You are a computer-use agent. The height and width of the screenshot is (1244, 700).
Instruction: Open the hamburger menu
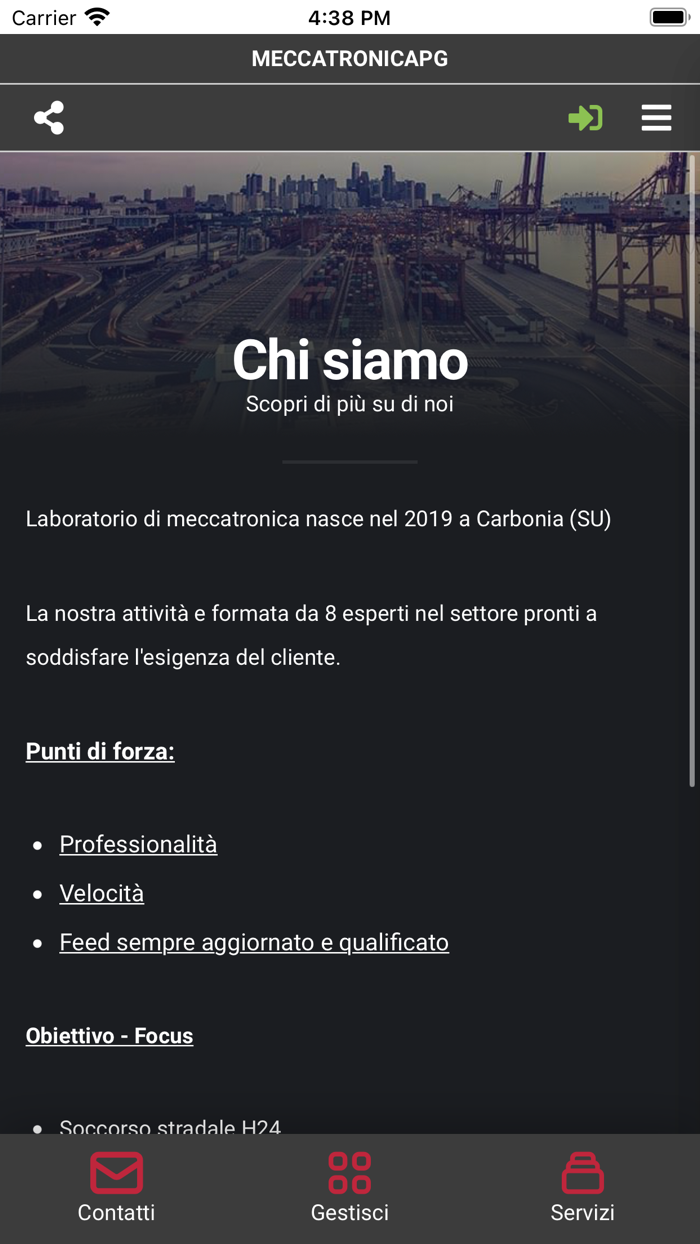pos(656,118)
